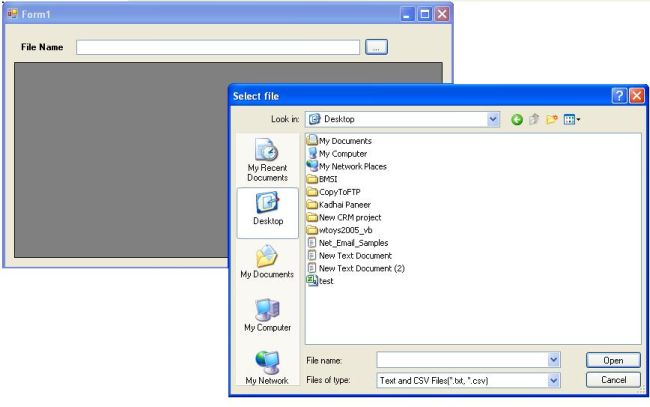Screen dimensions: 650x407
Task: Select the Net_Email_Samples text file
Action: click(x=348, y=243)
